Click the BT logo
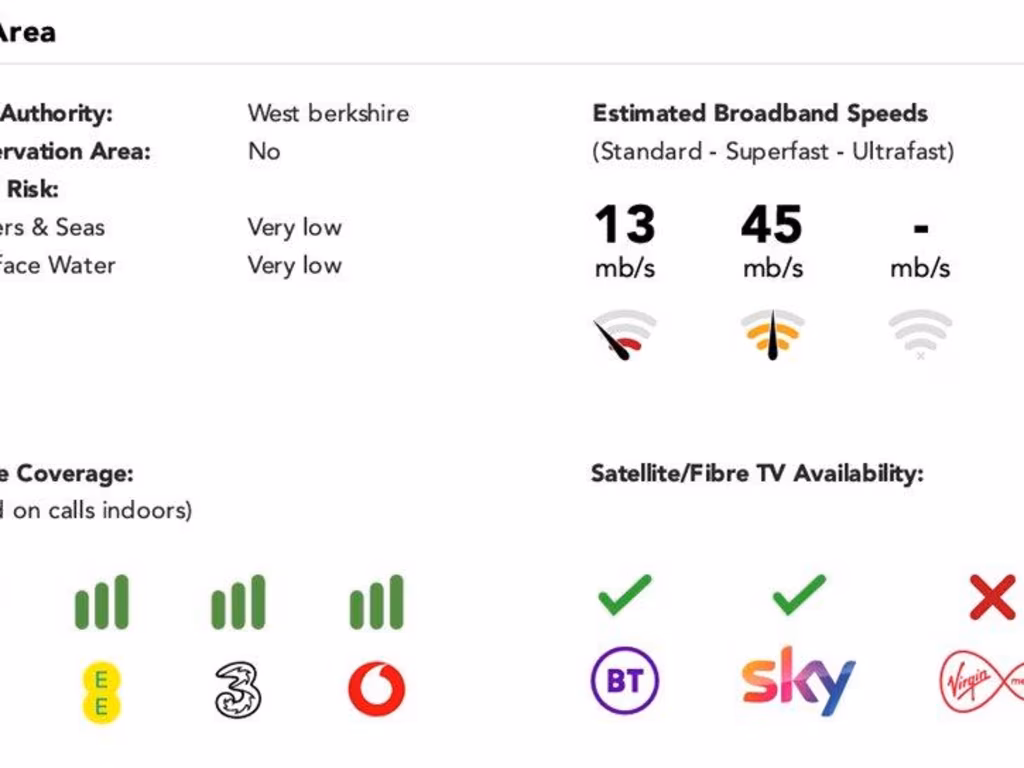The width and height of the screenshot is (1024, 768). (x=625, y=681)
